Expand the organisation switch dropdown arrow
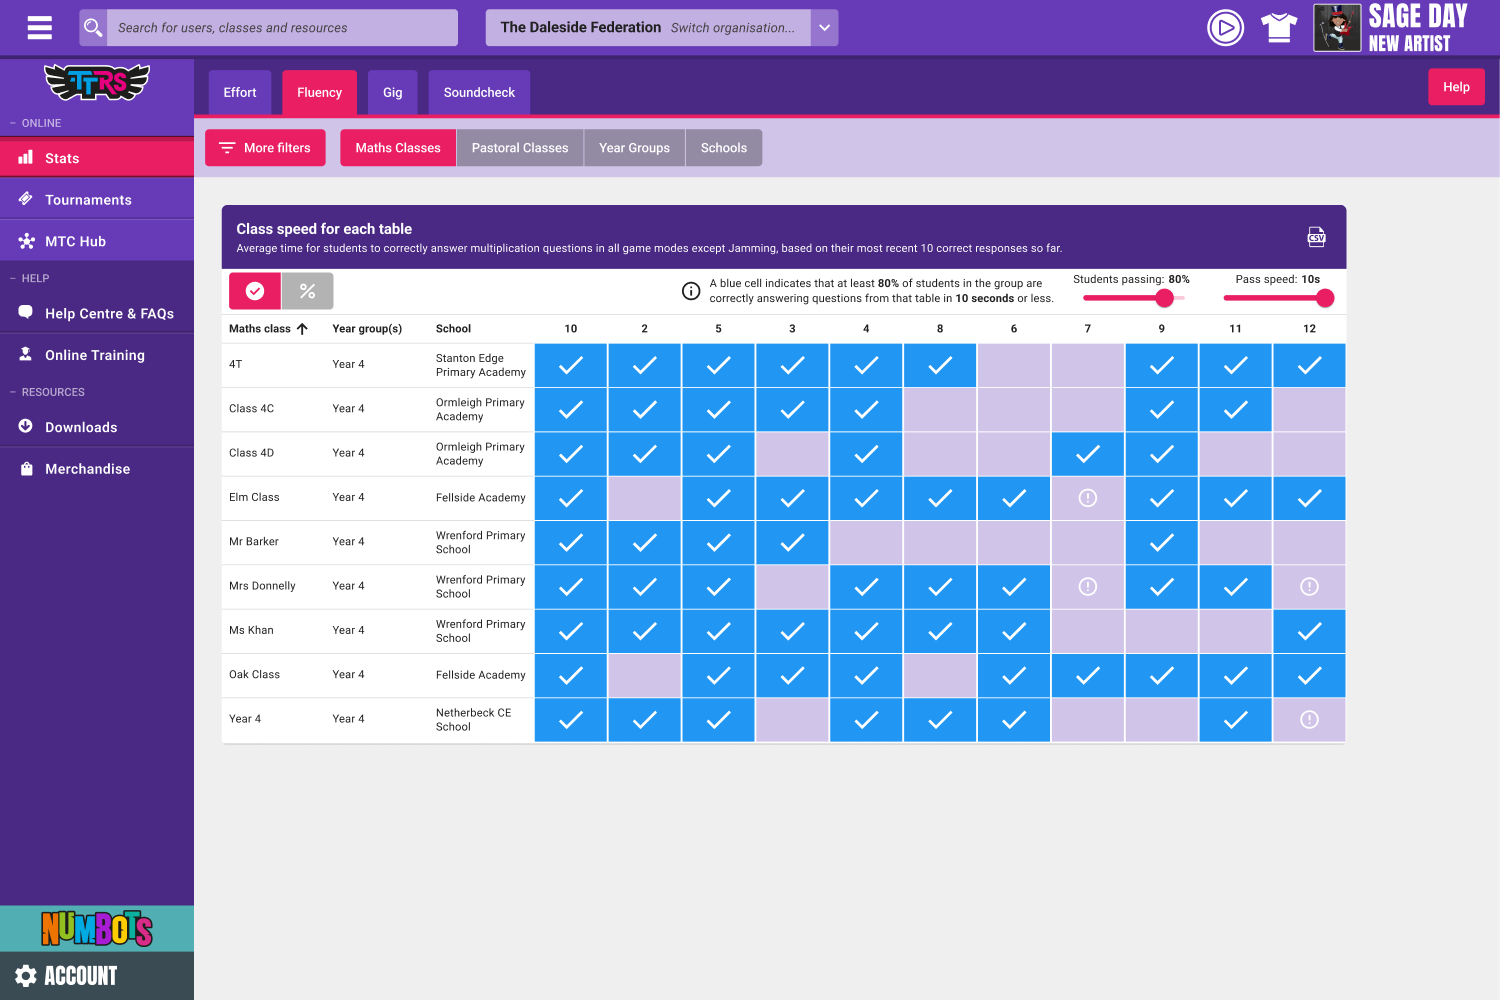This screenshot has height=1000, width=1500. click(x=824, y=28)
